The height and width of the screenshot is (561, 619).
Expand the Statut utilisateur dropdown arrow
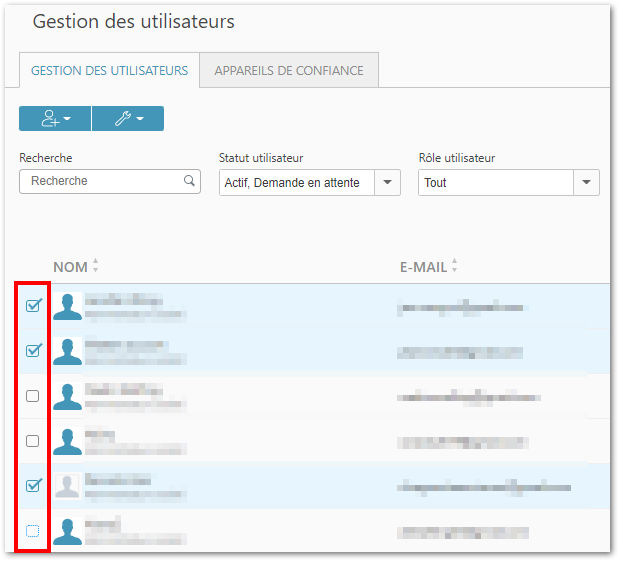(x=387, y=182)
